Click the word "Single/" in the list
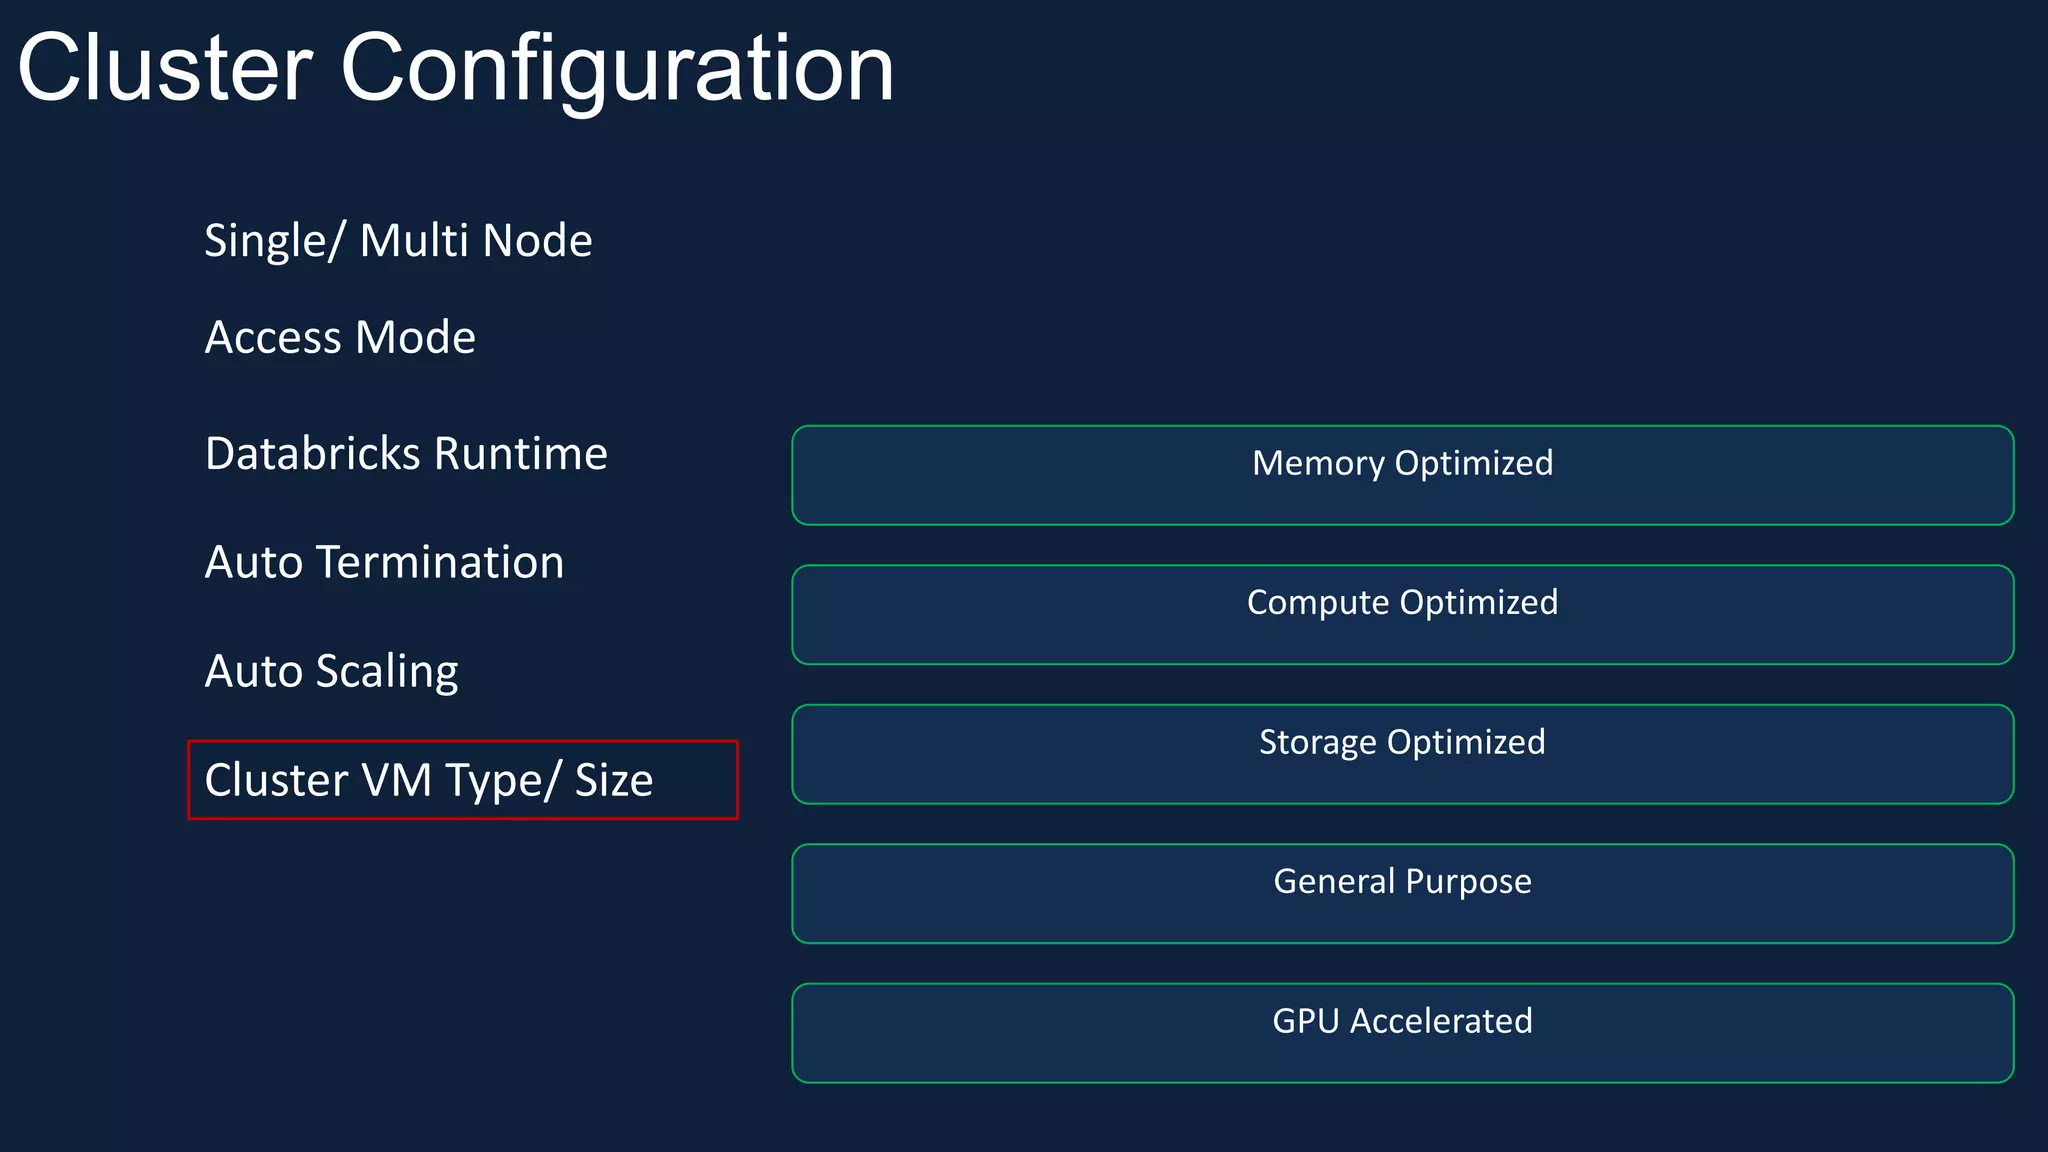2048x1152 pixels. (275, 241)
